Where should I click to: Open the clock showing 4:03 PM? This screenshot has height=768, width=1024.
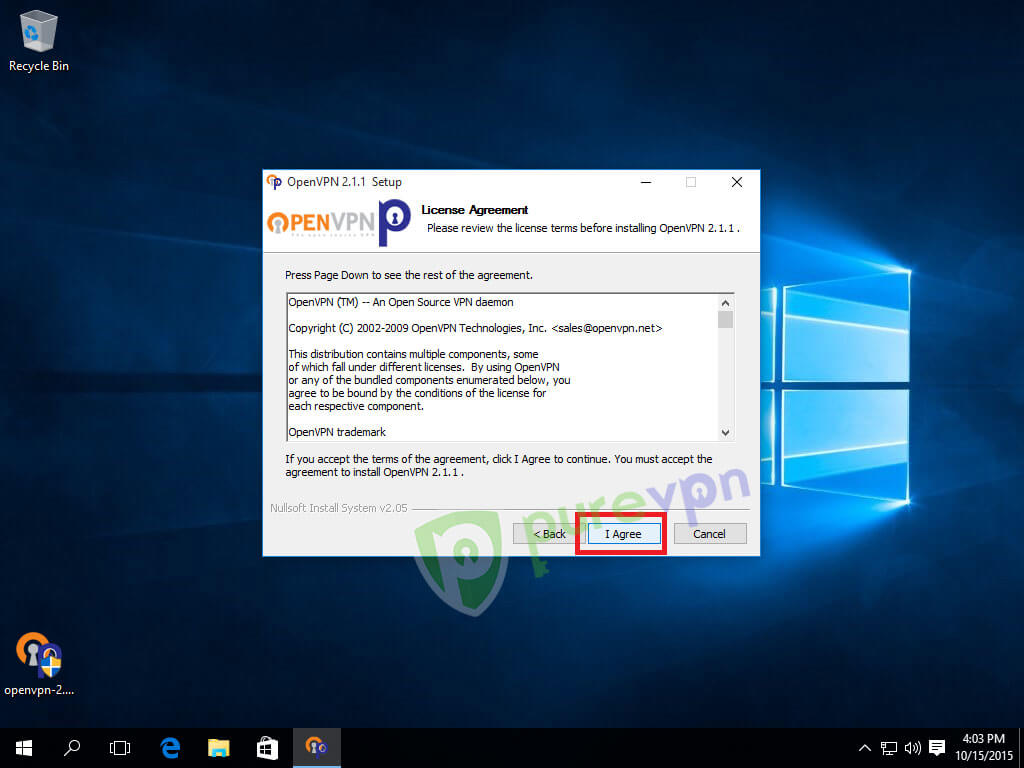point(984,748)
